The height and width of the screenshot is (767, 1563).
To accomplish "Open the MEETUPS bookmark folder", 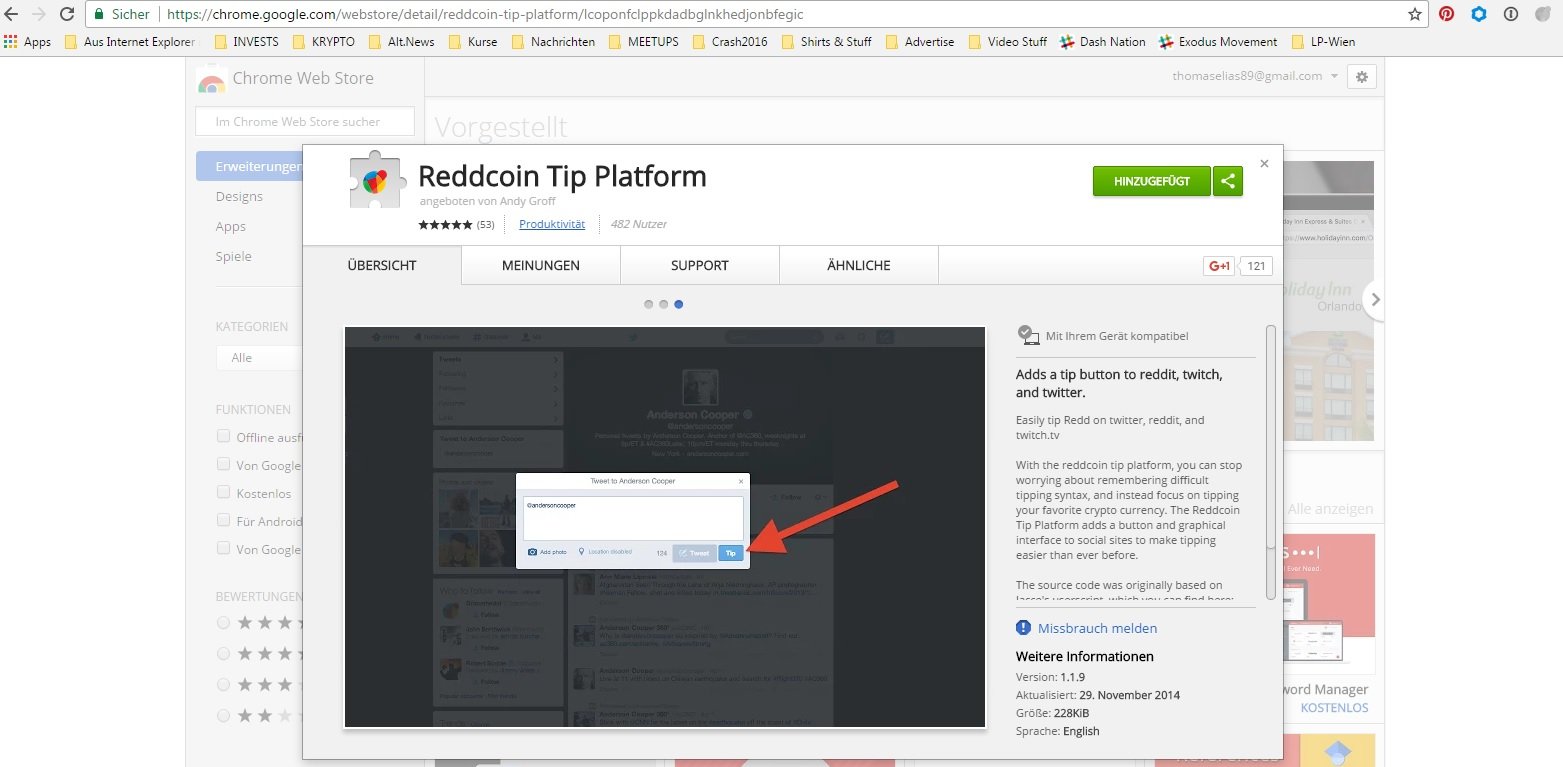I will pos(643,42).
